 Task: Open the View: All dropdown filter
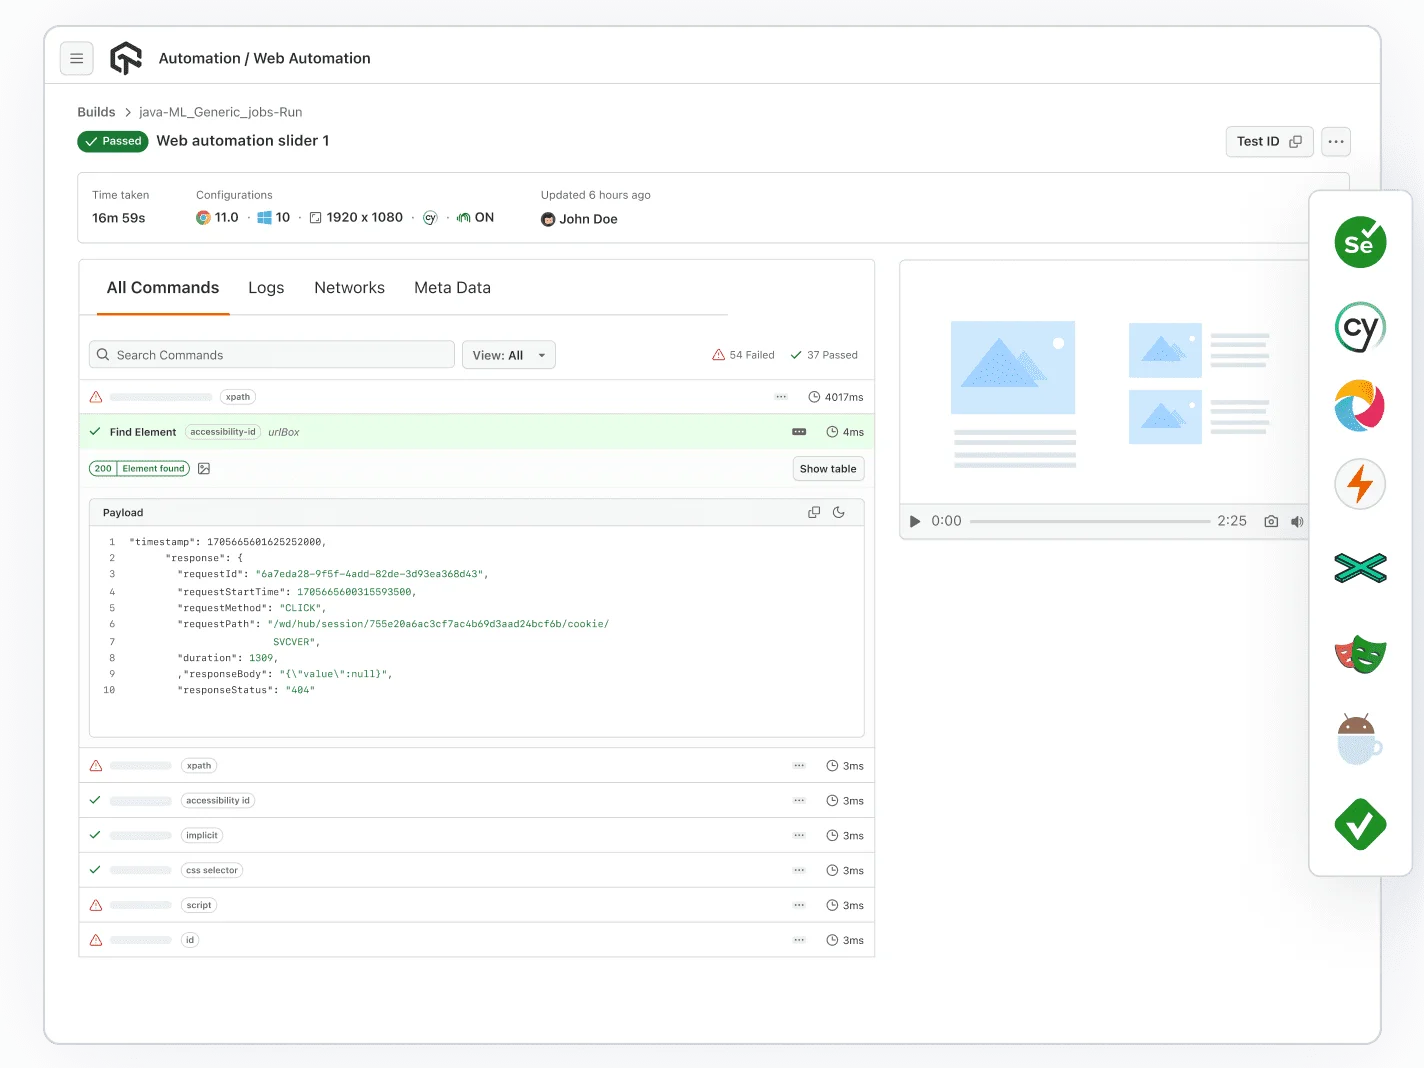[x=508, y=354]
